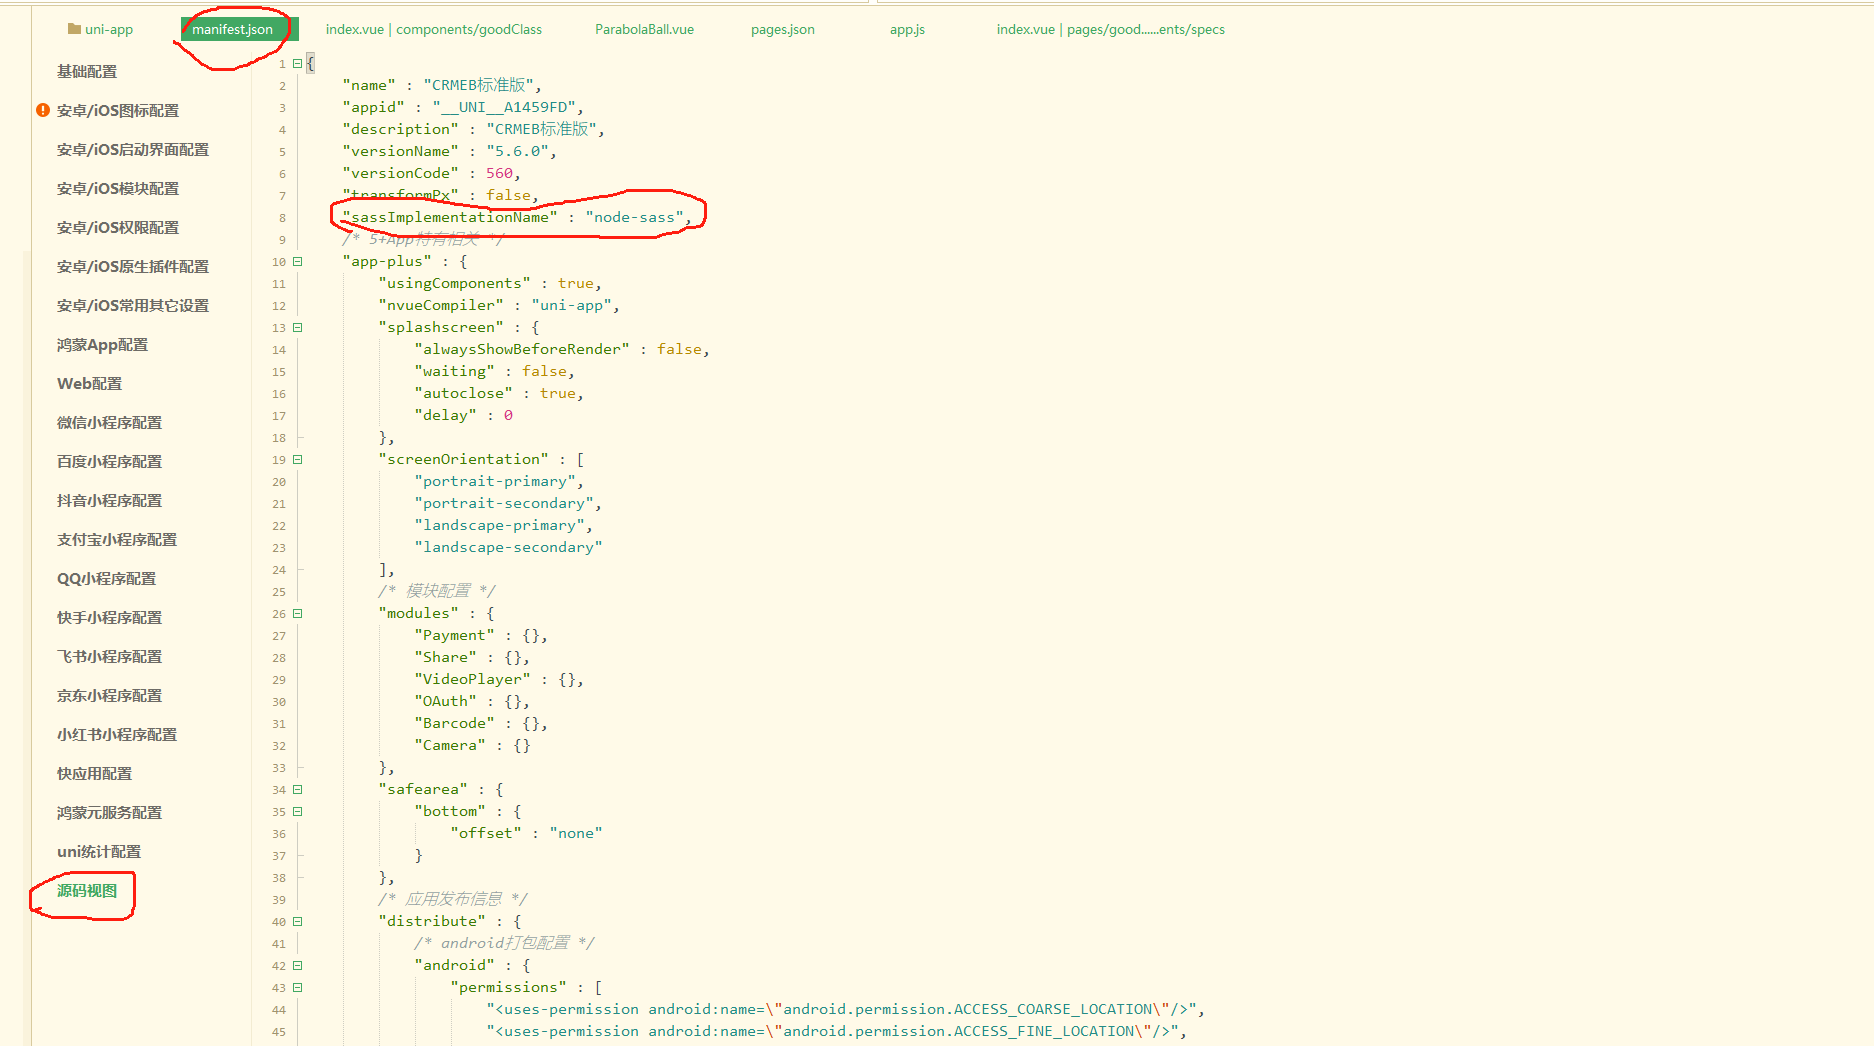The width and height of the screenshot is (1874, 1046).
Task: Click the folder icon on uni-app tab
Action: [x=74, y=29]
